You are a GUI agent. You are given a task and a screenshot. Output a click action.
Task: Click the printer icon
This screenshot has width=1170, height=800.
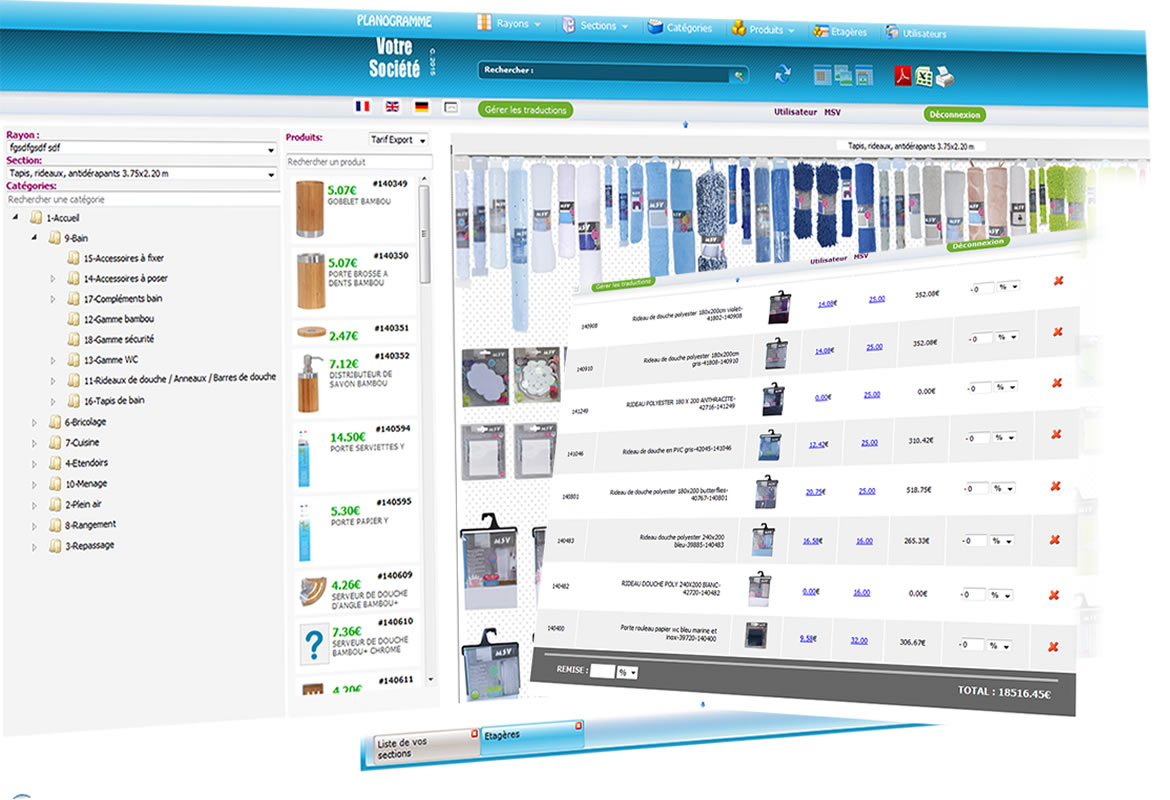point(945,76)
